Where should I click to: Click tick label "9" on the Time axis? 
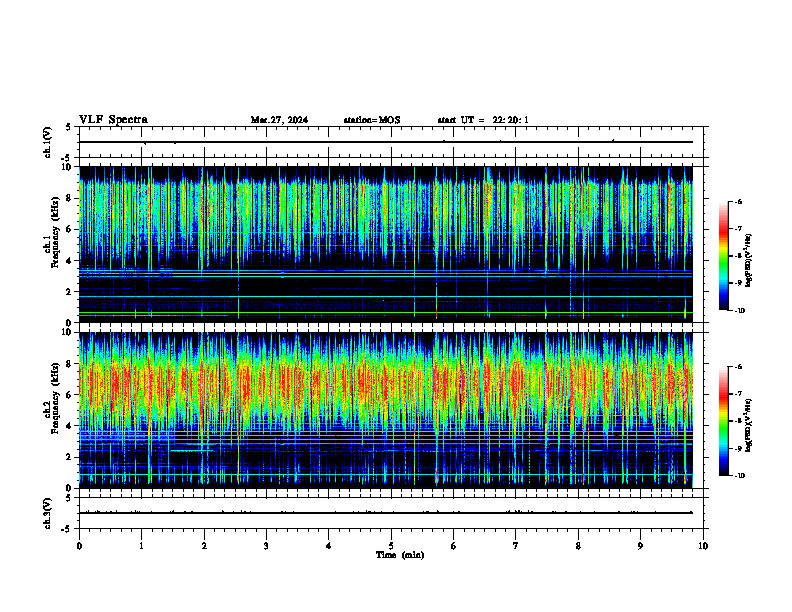click(x=640, y=546)
